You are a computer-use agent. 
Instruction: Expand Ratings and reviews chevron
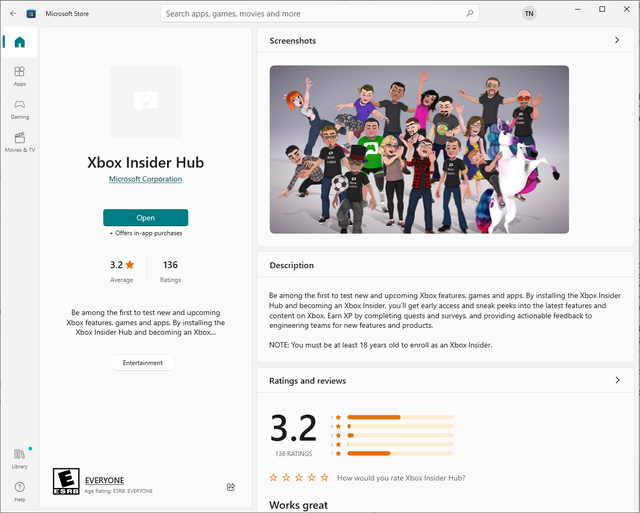616,381
